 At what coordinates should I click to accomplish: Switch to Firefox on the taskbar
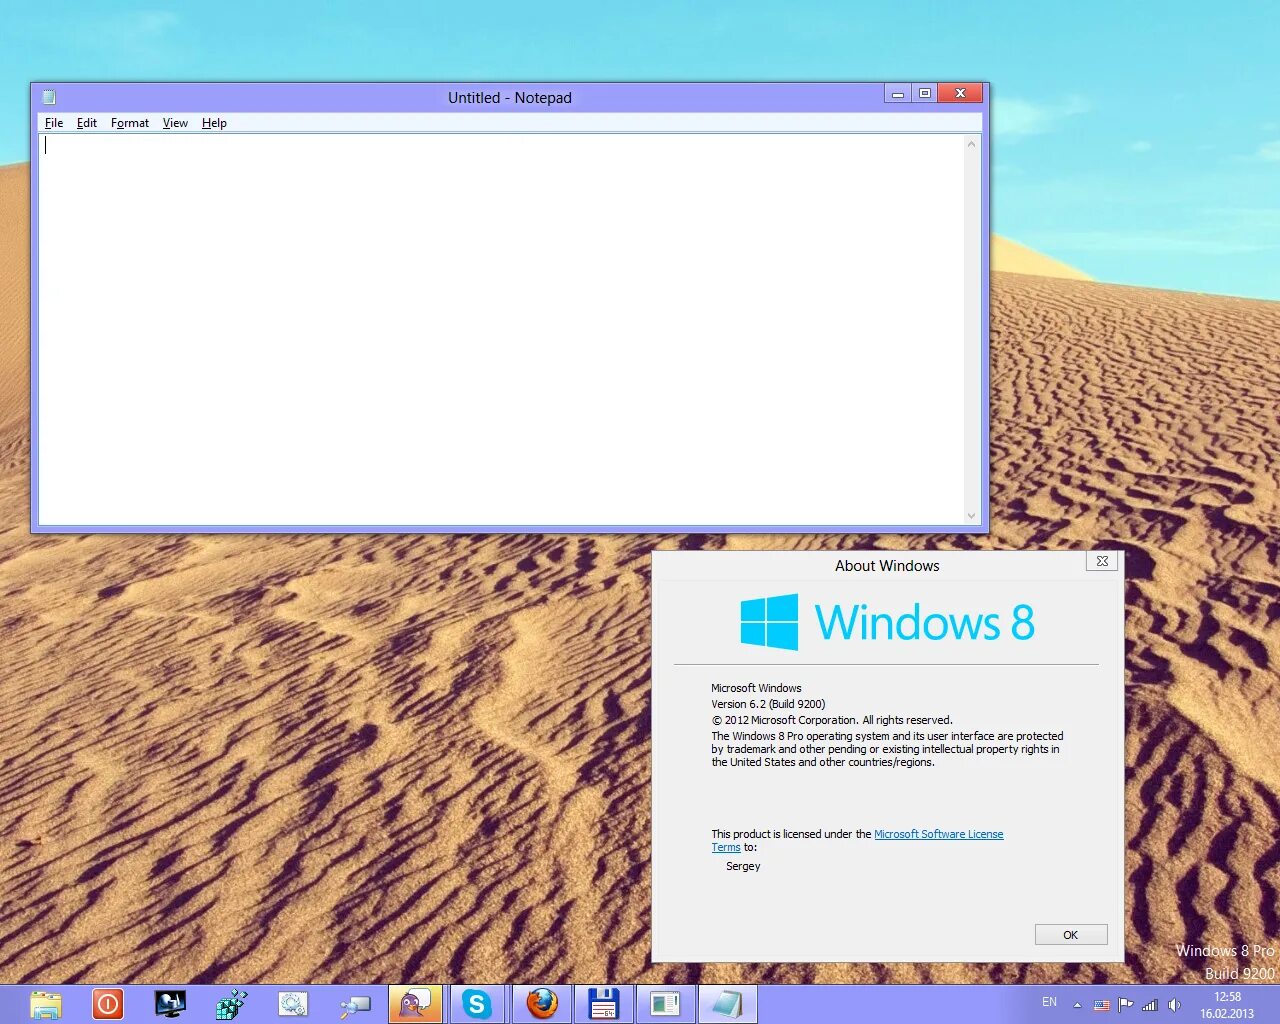(x=541, y=1004)
